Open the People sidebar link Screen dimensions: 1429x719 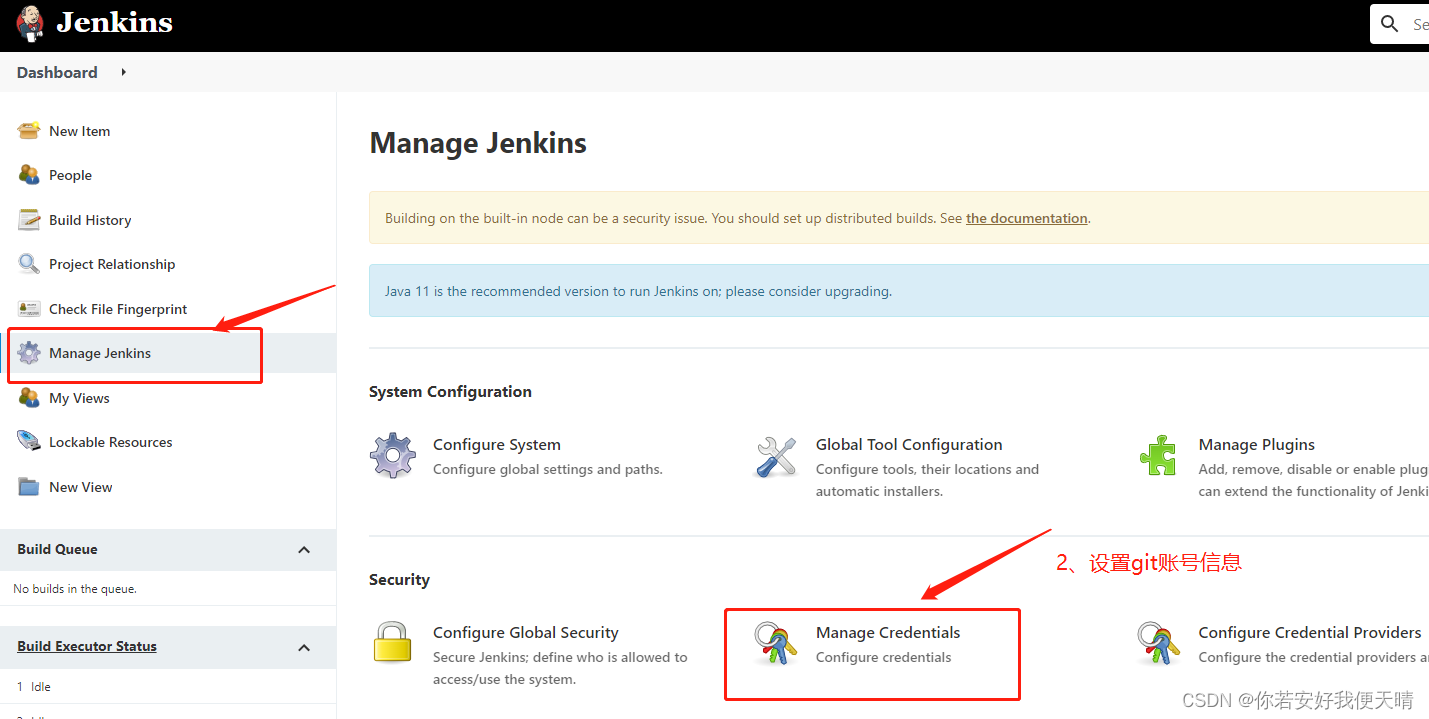point(70,175)
